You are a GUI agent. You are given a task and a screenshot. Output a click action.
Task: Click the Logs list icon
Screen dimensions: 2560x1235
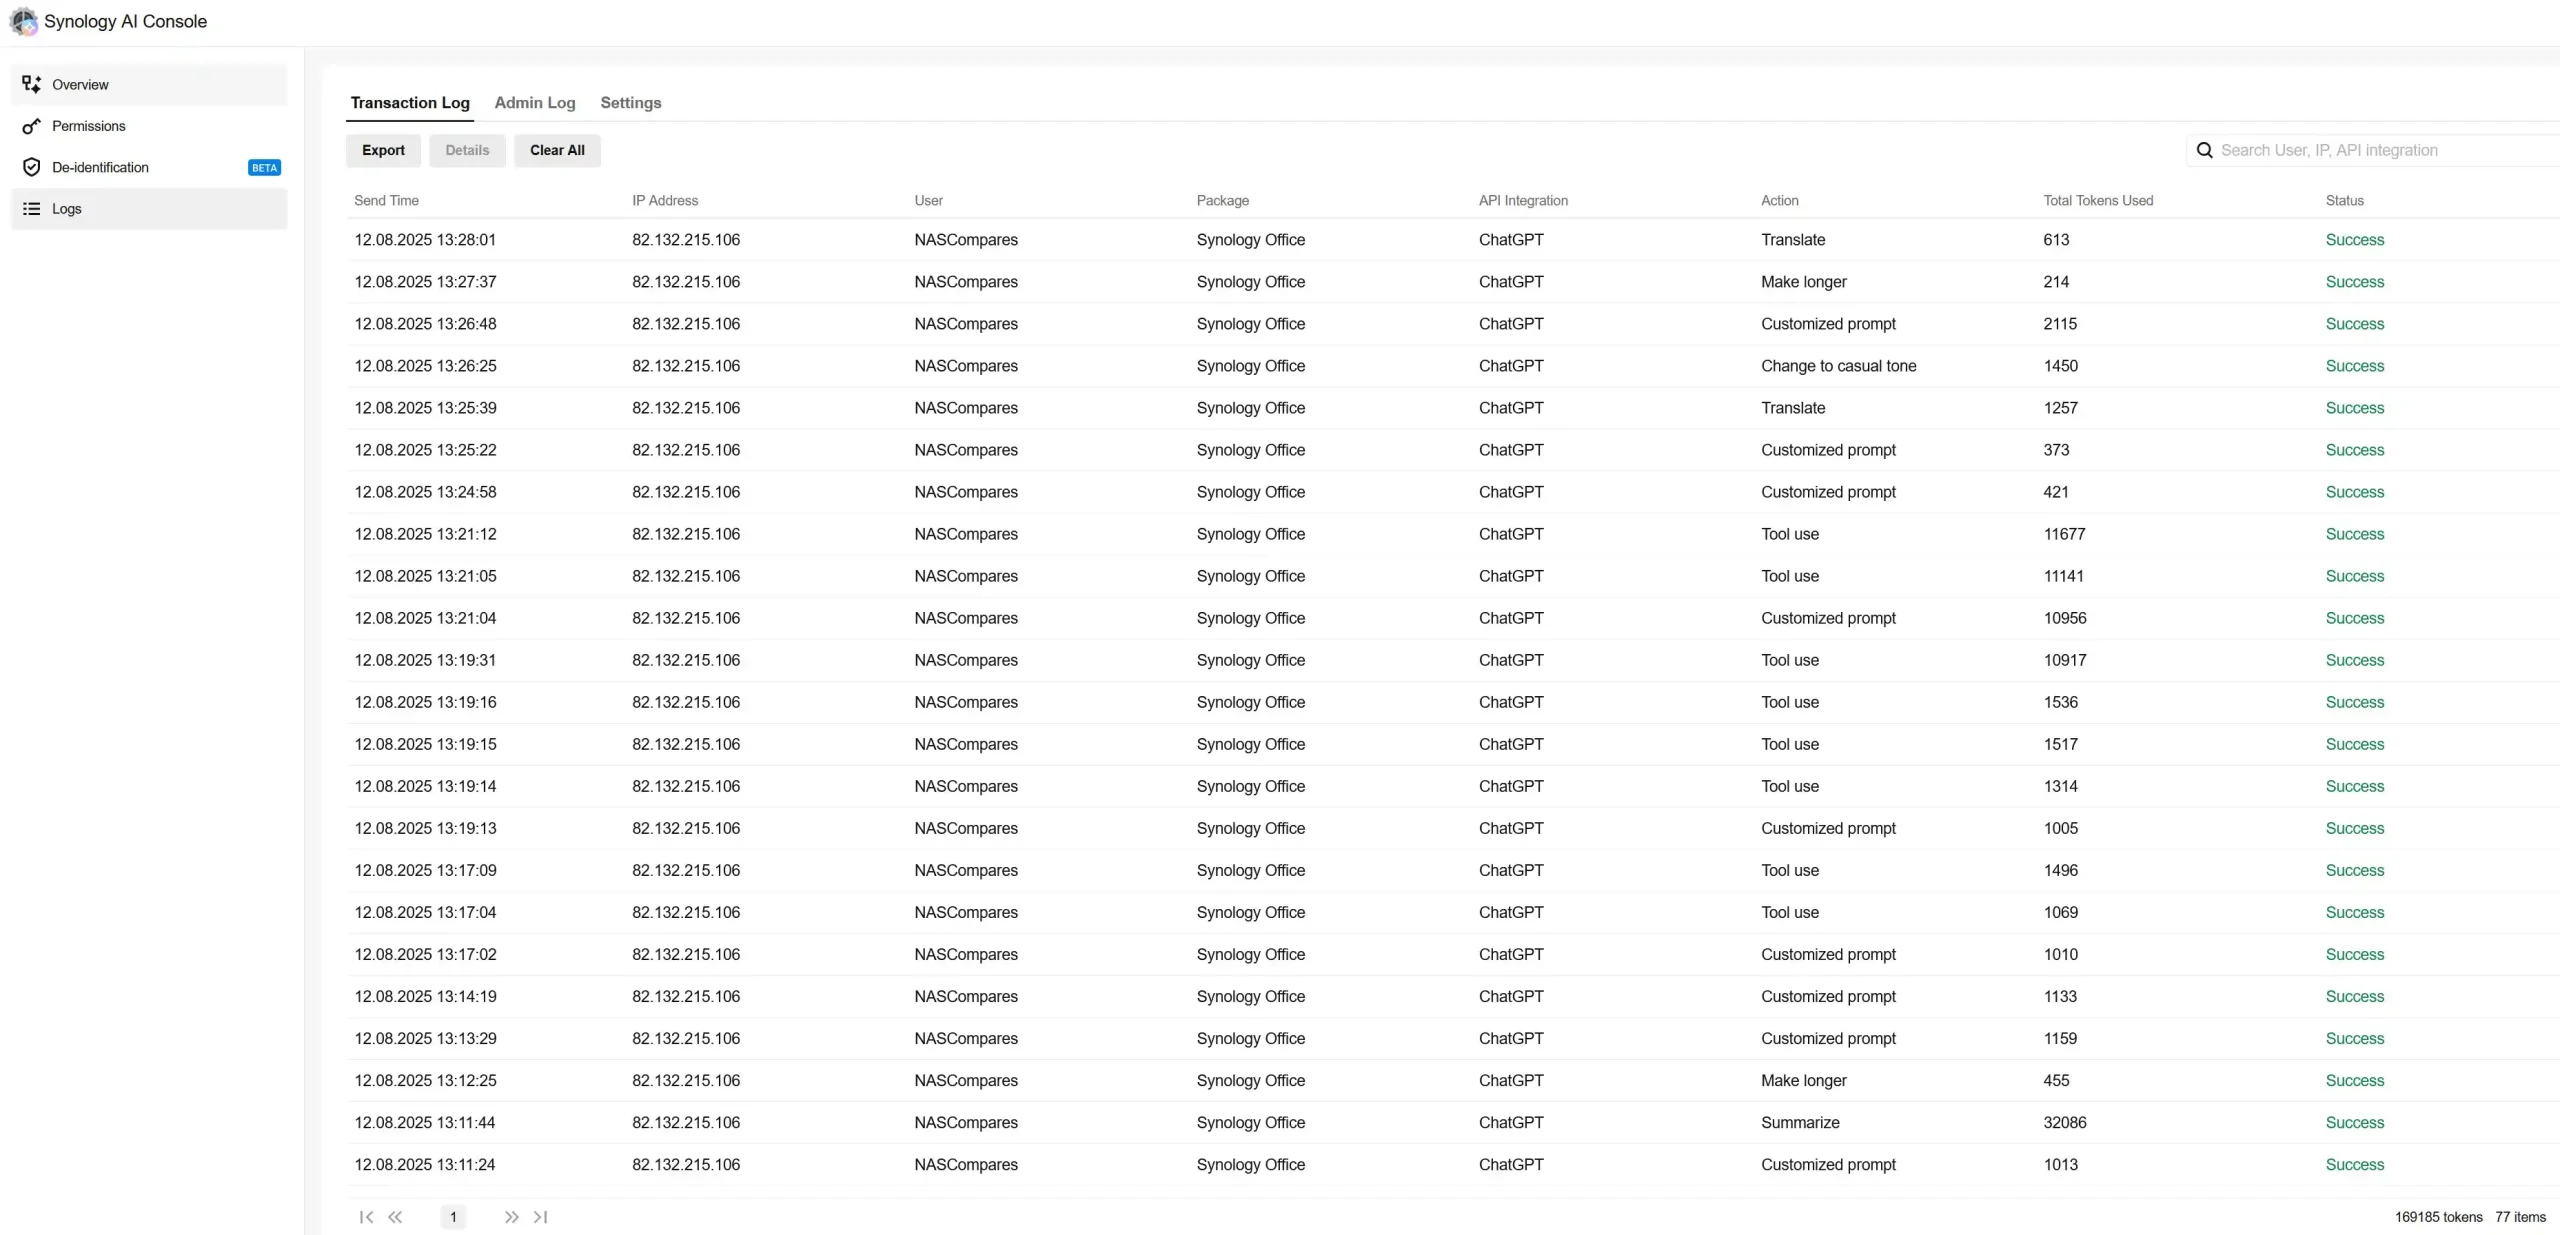click(x=32, y=209)
